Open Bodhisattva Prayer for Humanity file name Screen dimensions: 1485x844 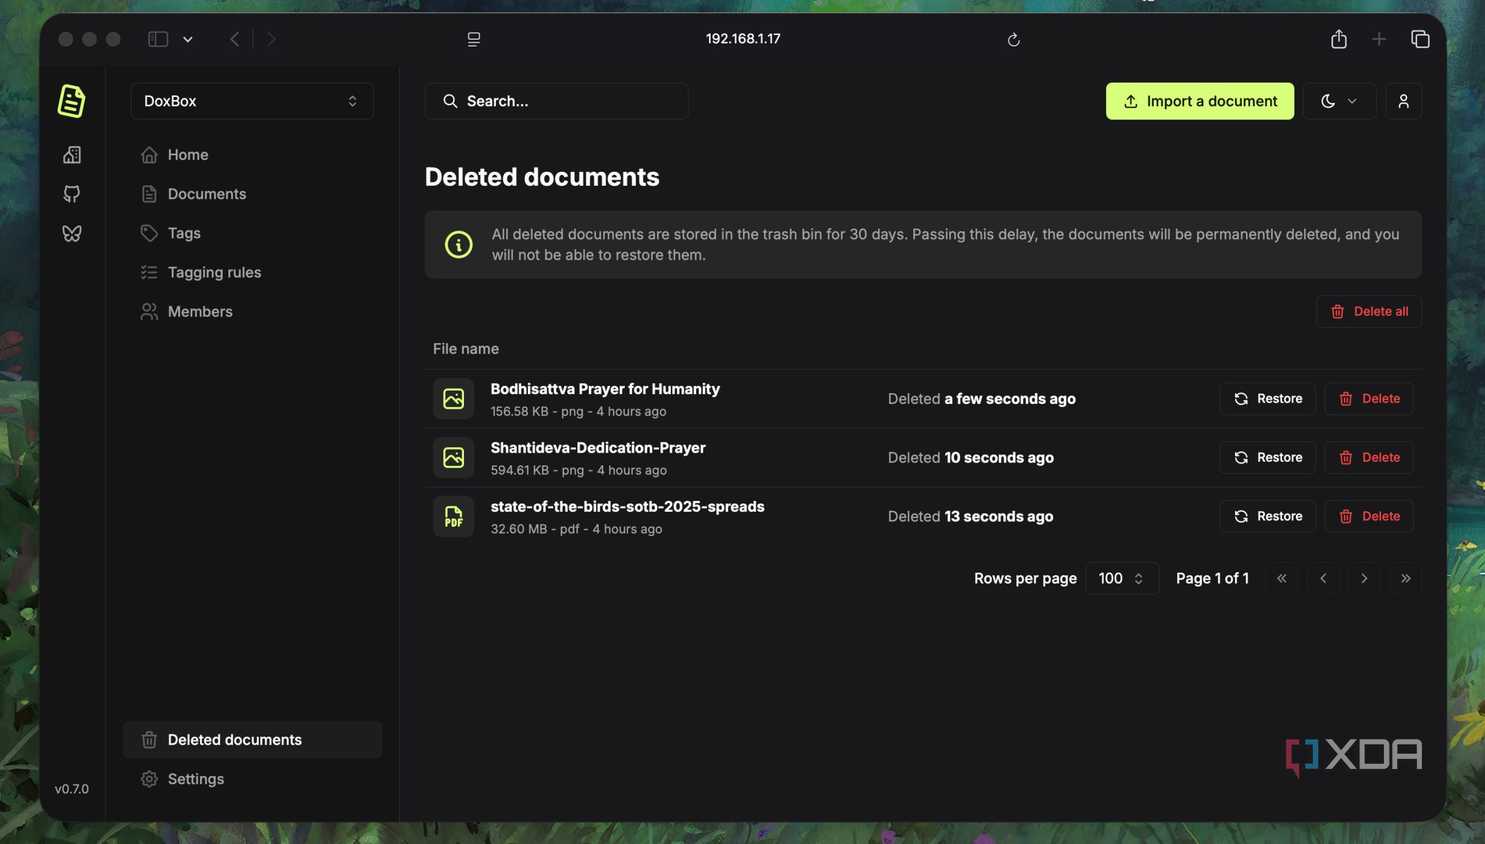point(605,389)
